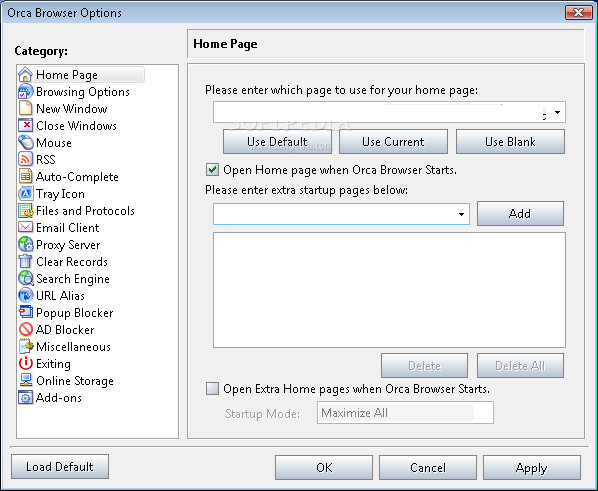Click the Online Storage computer icon

point(26,380)
